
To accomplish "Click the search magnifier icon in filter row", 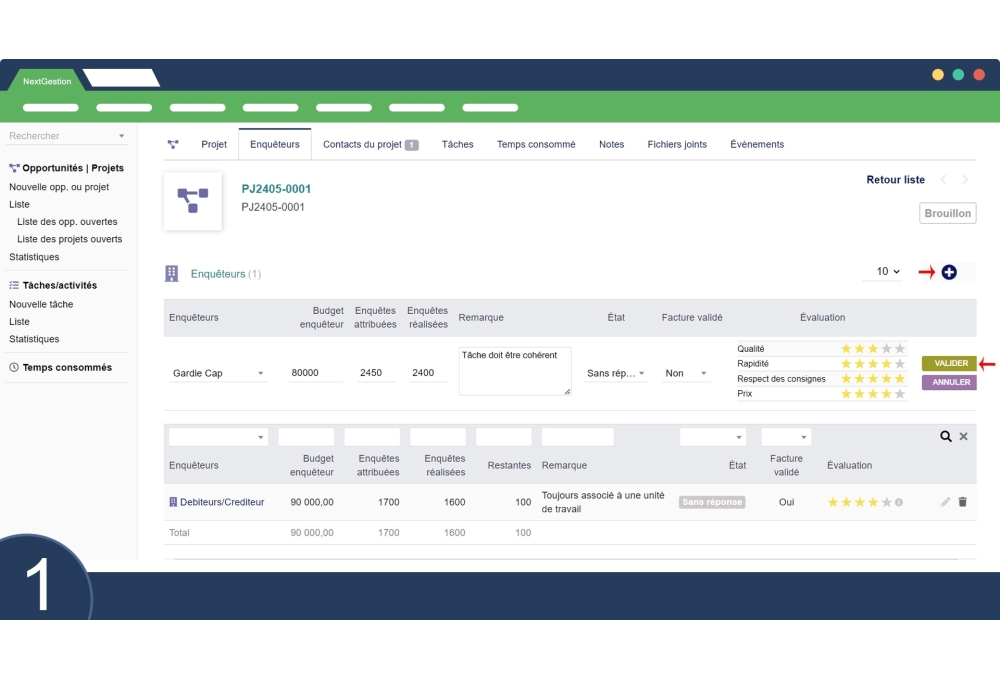I will coord(946,437).
